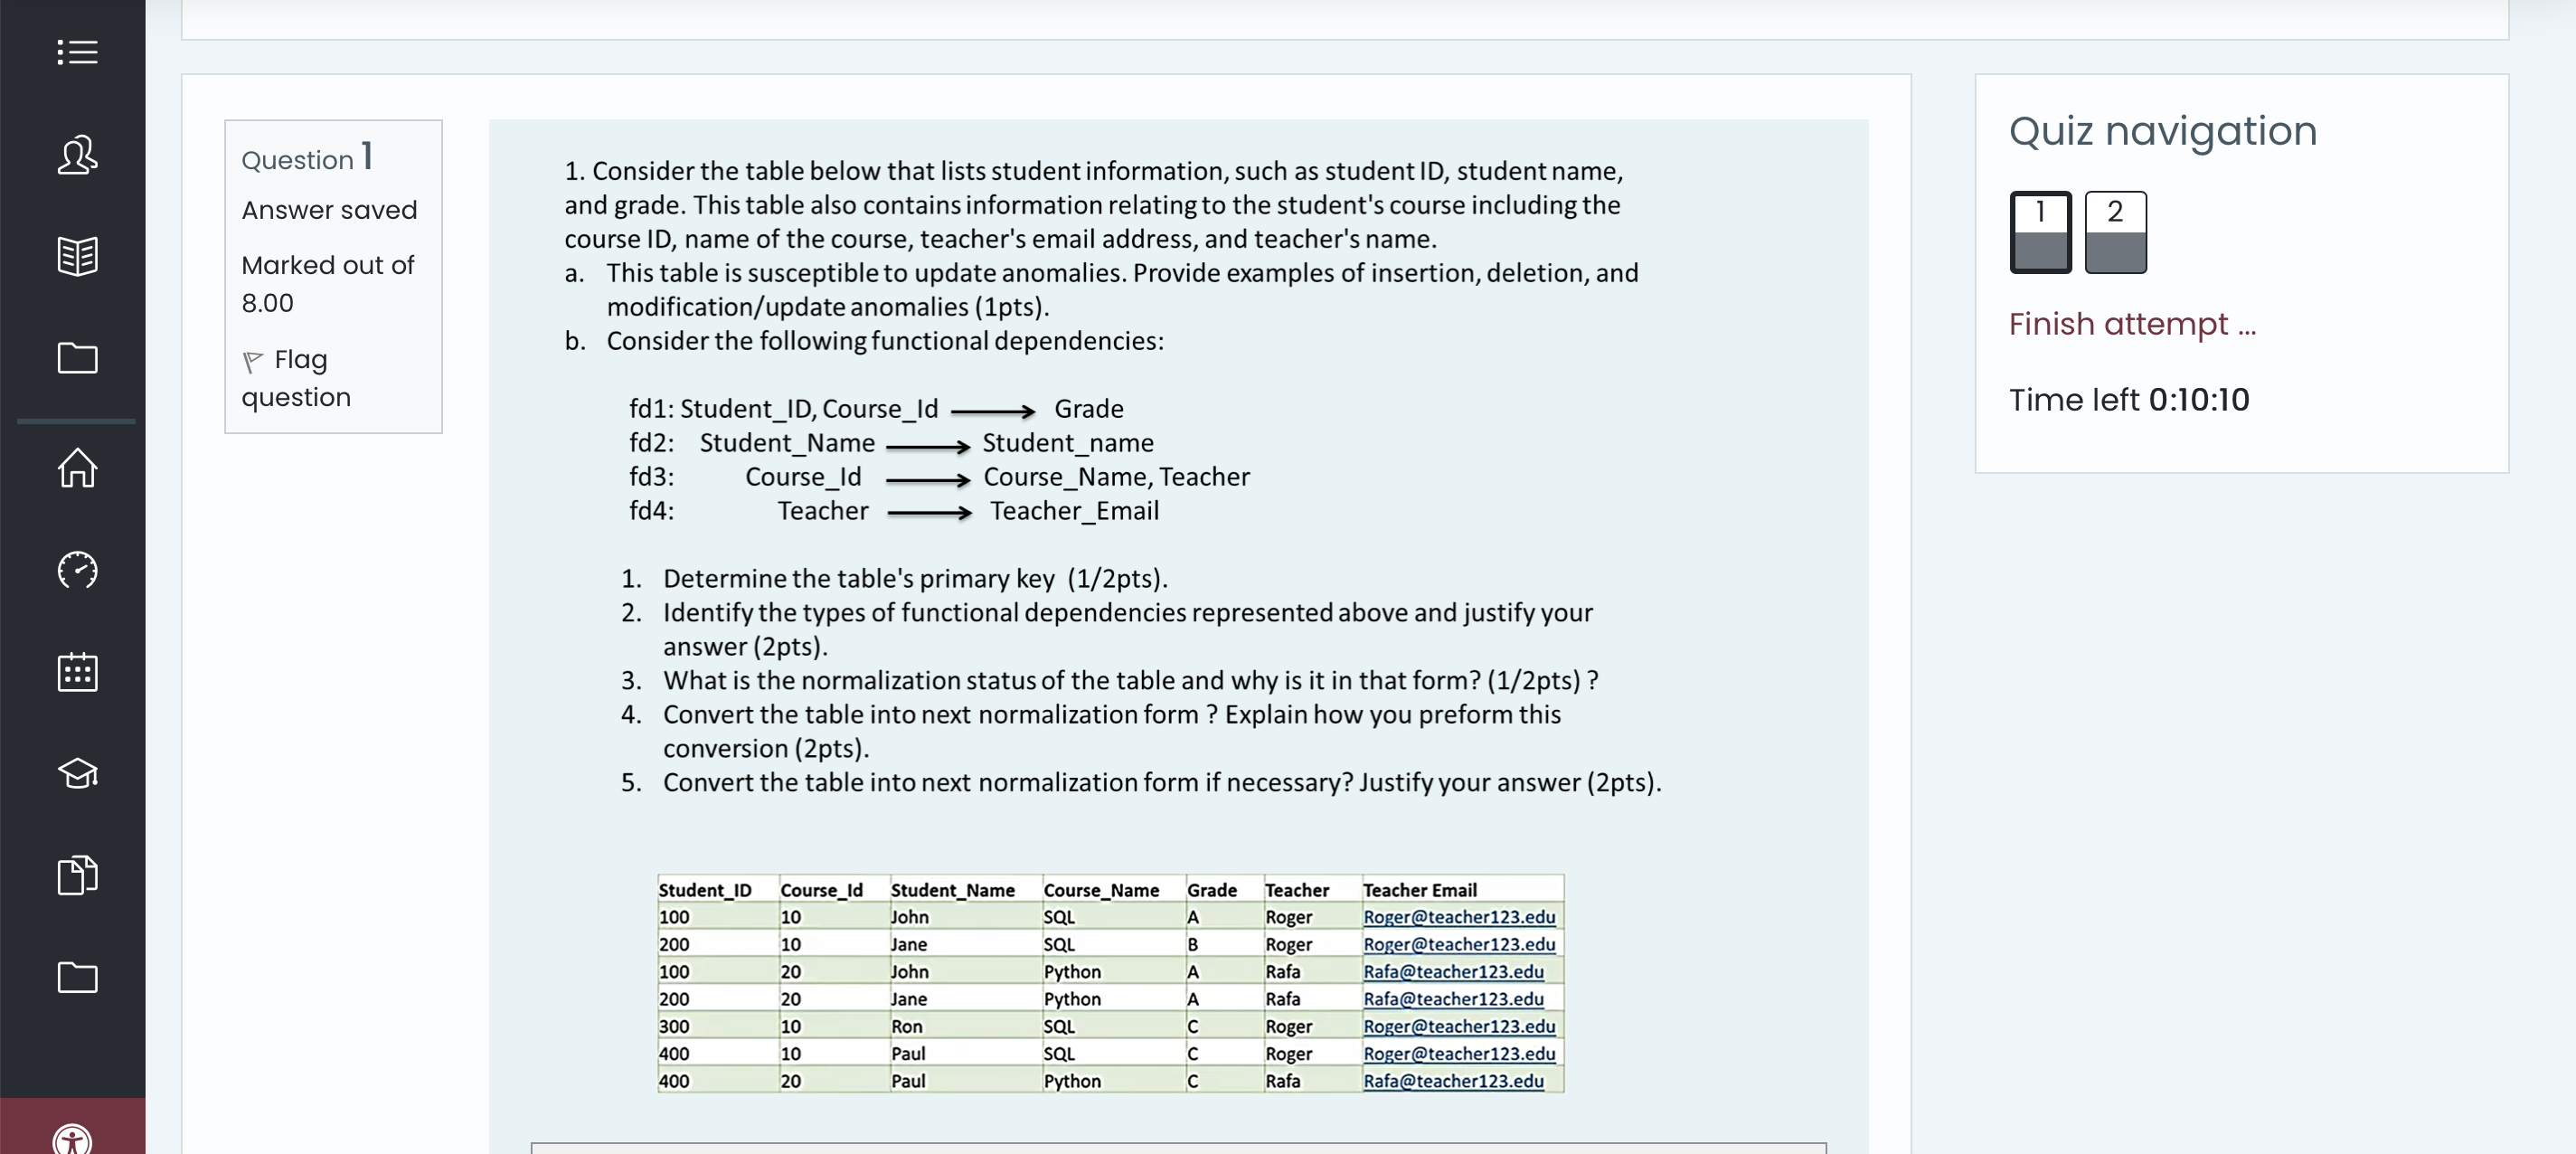Open first Roger@teacher123.edu email link
This screenshot has width=2576, height=1154.
pyautogui.click(x=1459, y=917)
